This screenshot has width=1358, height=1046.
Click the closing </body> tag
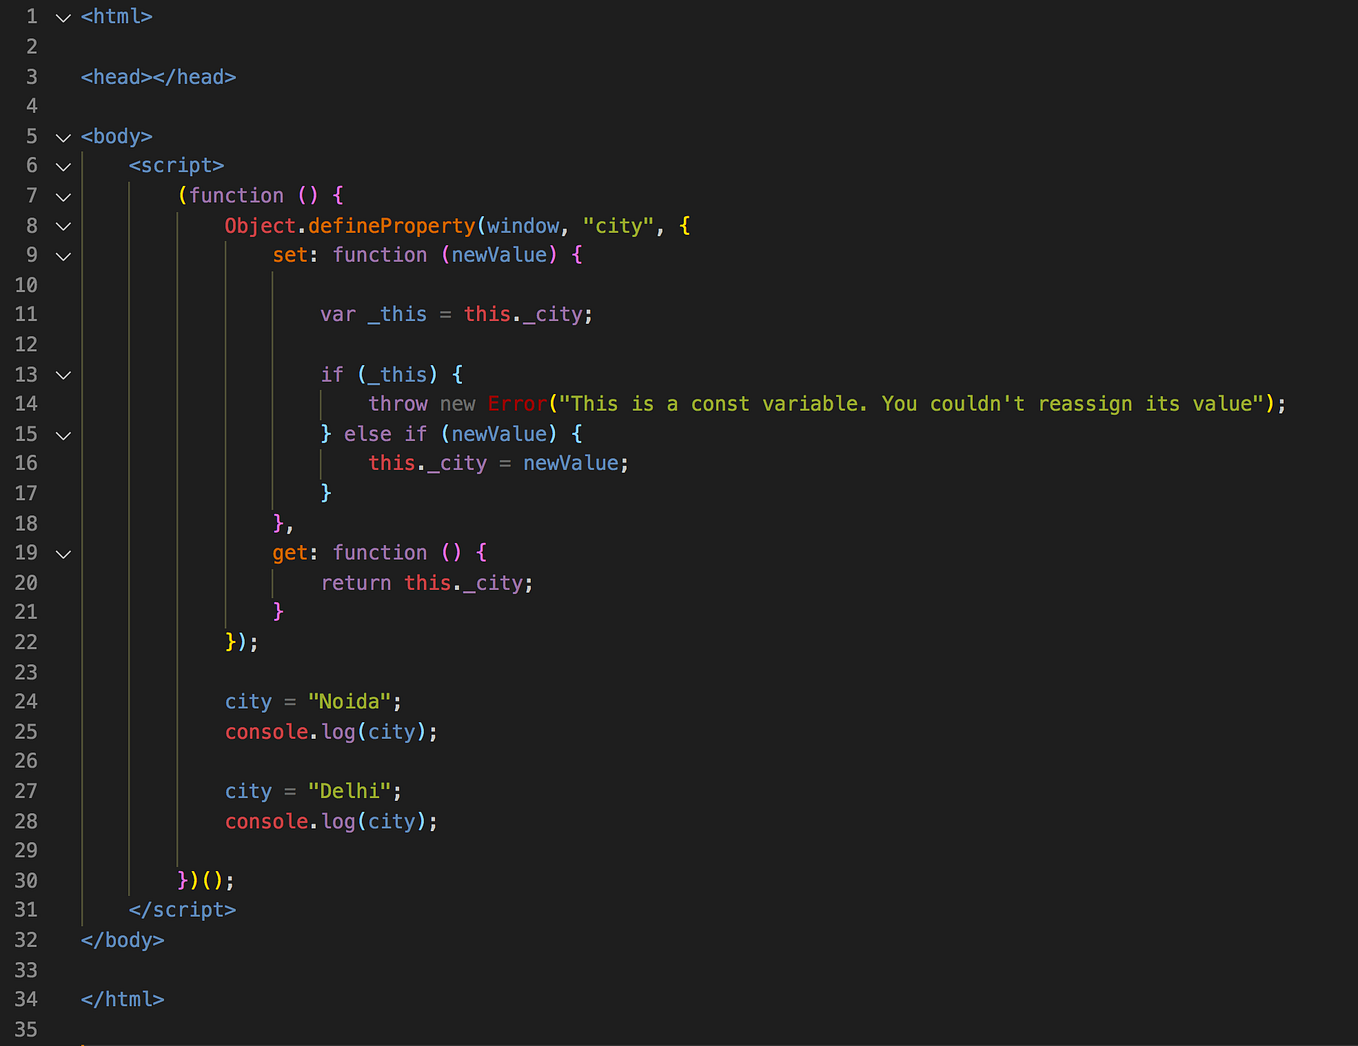(x=122, y=940)
